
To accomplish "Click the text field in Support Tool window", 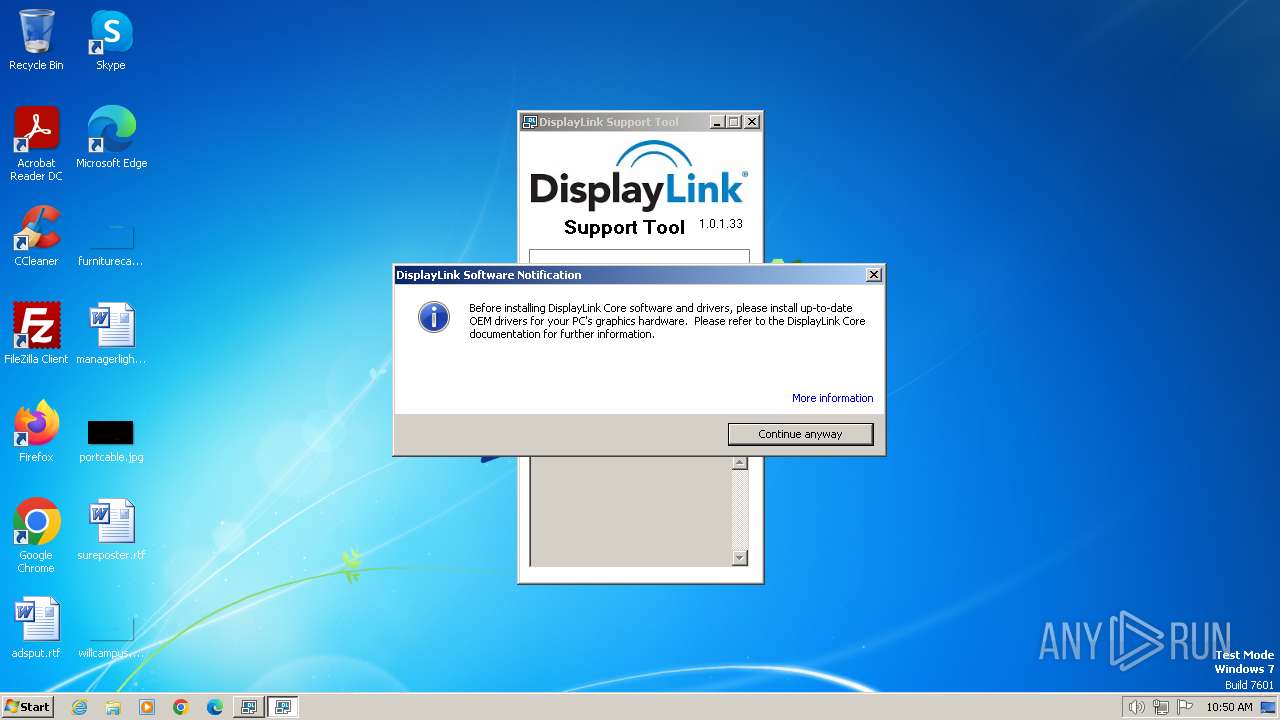I will (x=639, y=256).
